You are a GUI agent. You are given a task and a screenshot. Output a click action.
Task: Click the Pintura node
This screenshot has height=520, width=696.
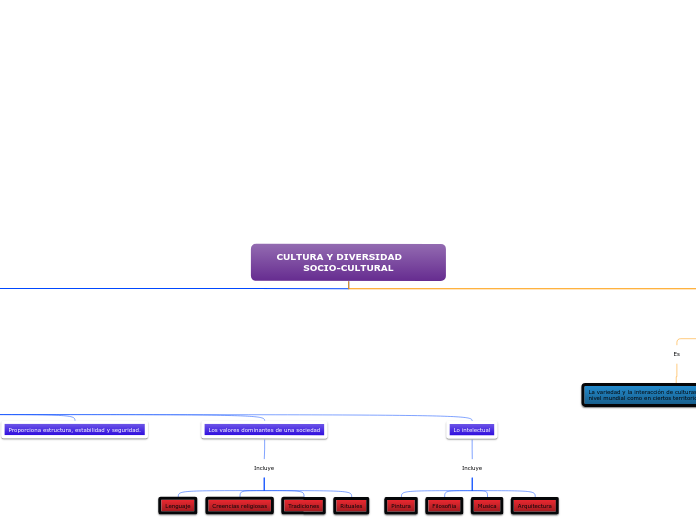tap(401, 506)
